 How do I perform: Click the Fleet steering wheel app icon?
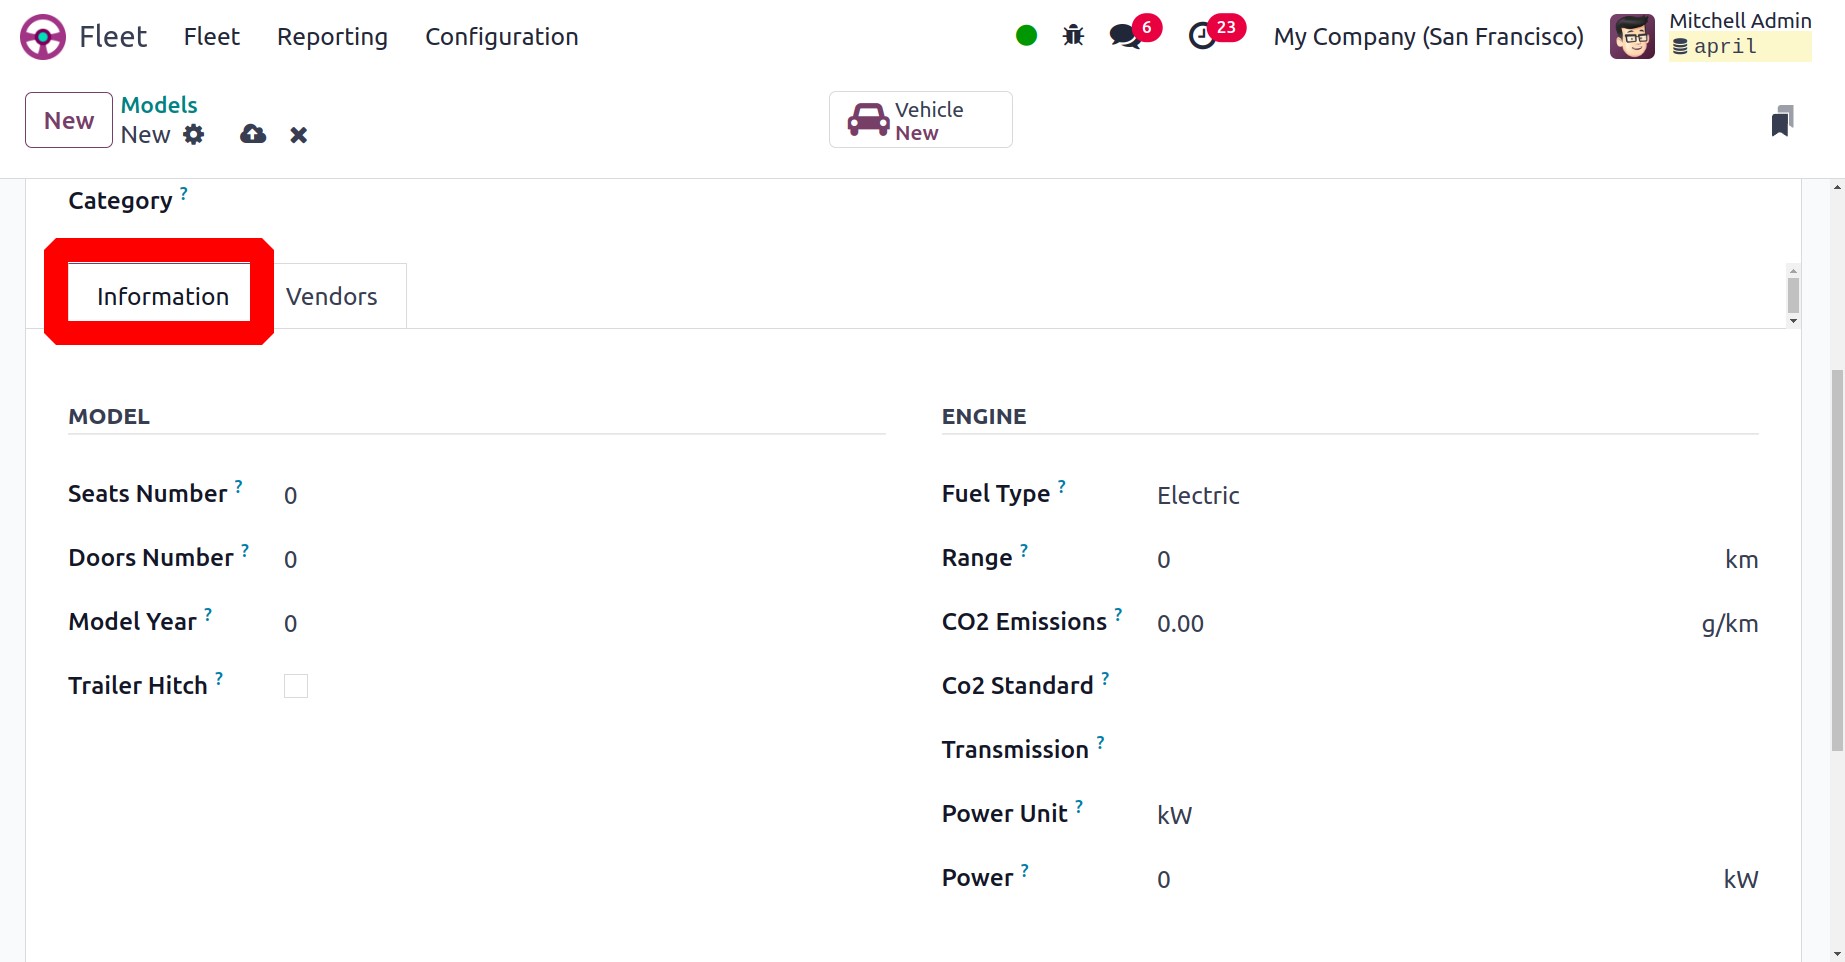43,37
